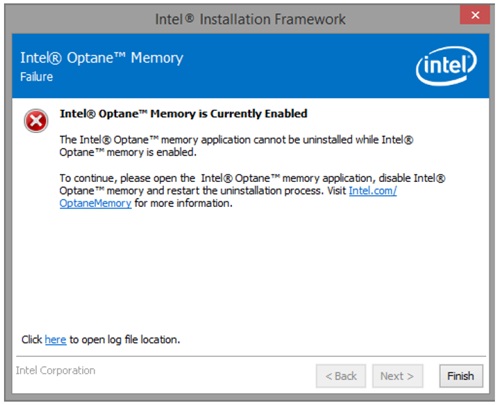This screenshot has height=405, width=499.
Task: Click the Intel Installation Framework title bar
Action: [250, 19]
